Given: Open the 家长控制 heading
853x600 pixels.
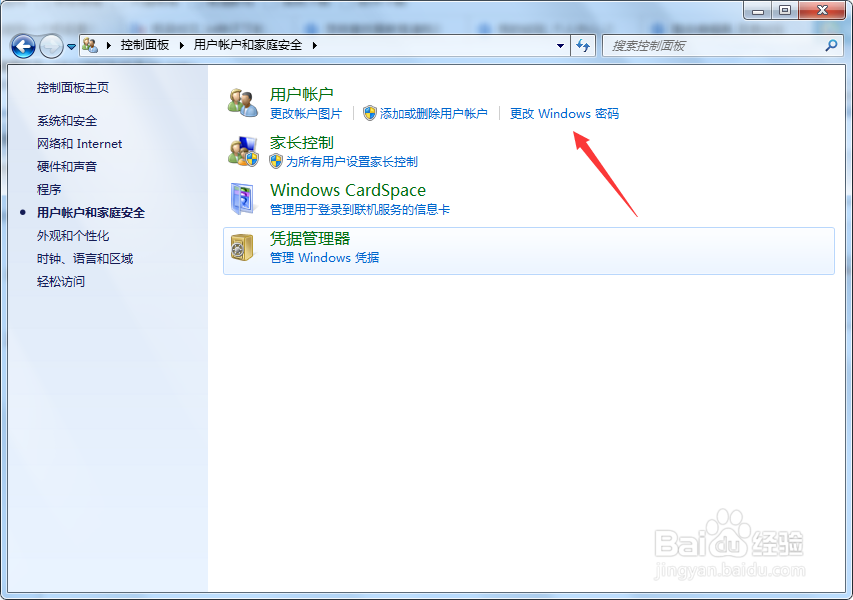Looking at the screenshot, I should [x=301, y=143].
